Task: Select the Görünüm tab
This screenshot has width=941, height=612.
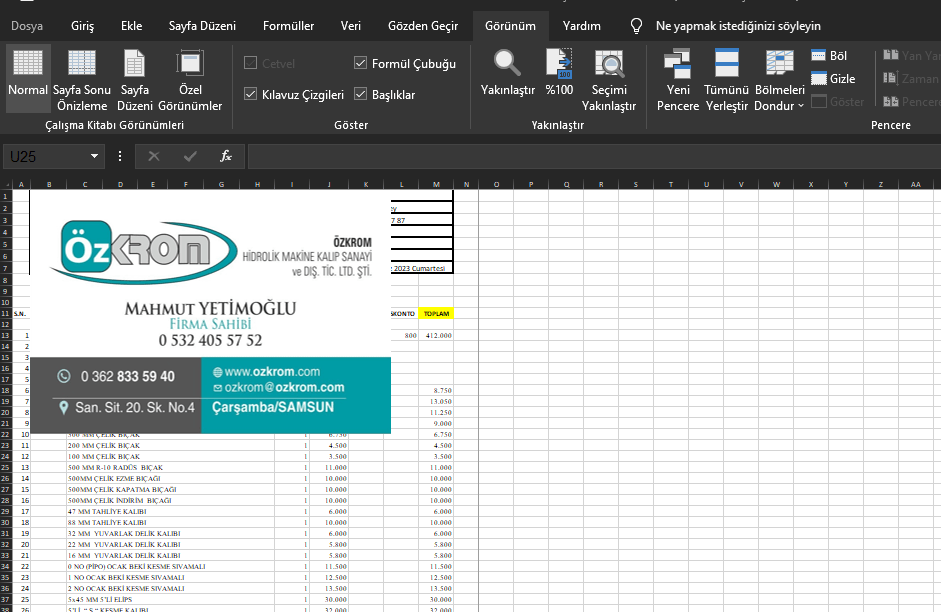Action: 510,26
